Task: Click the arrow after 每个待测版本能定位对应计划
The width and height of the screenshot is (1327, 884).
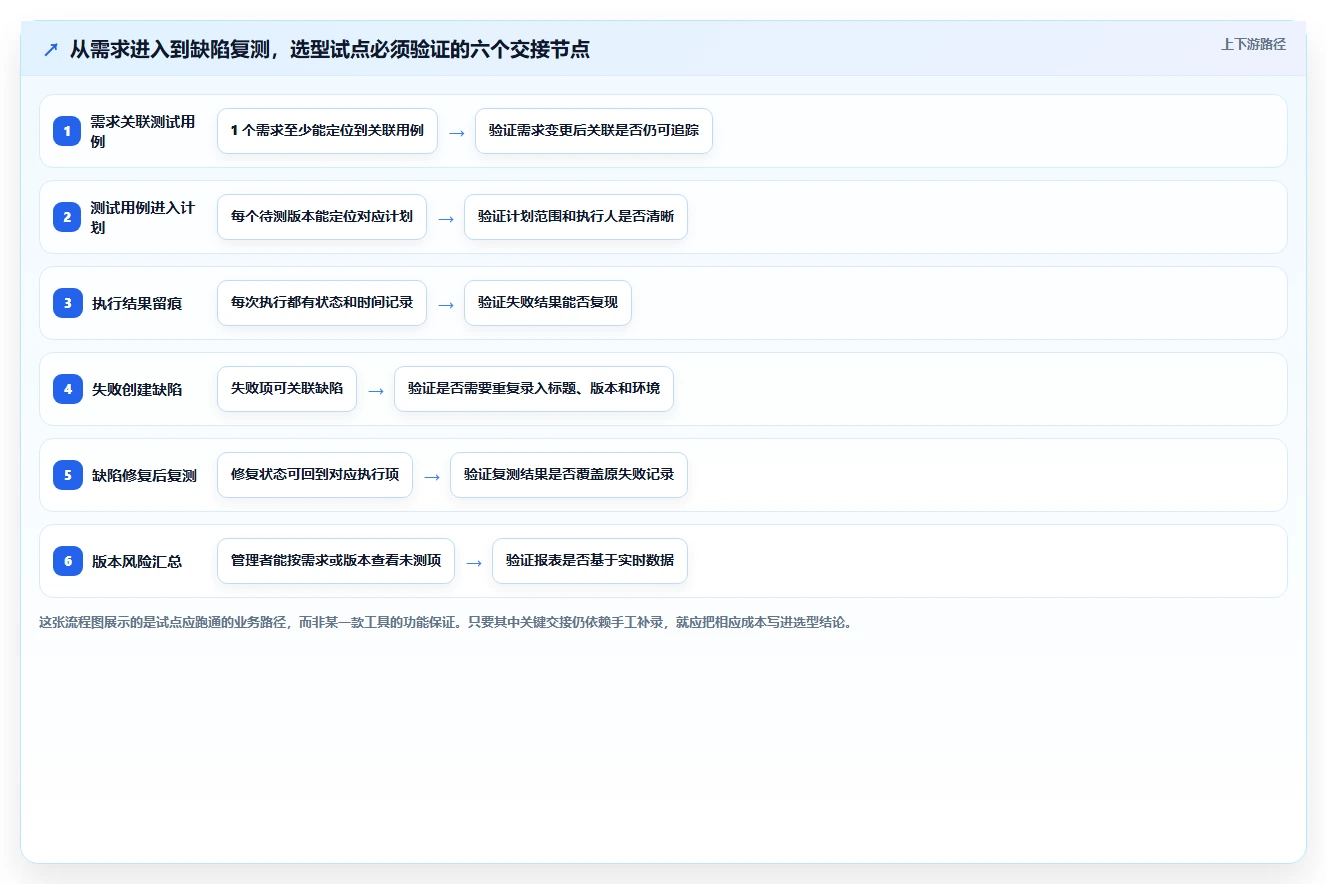Action: [446, 218]
